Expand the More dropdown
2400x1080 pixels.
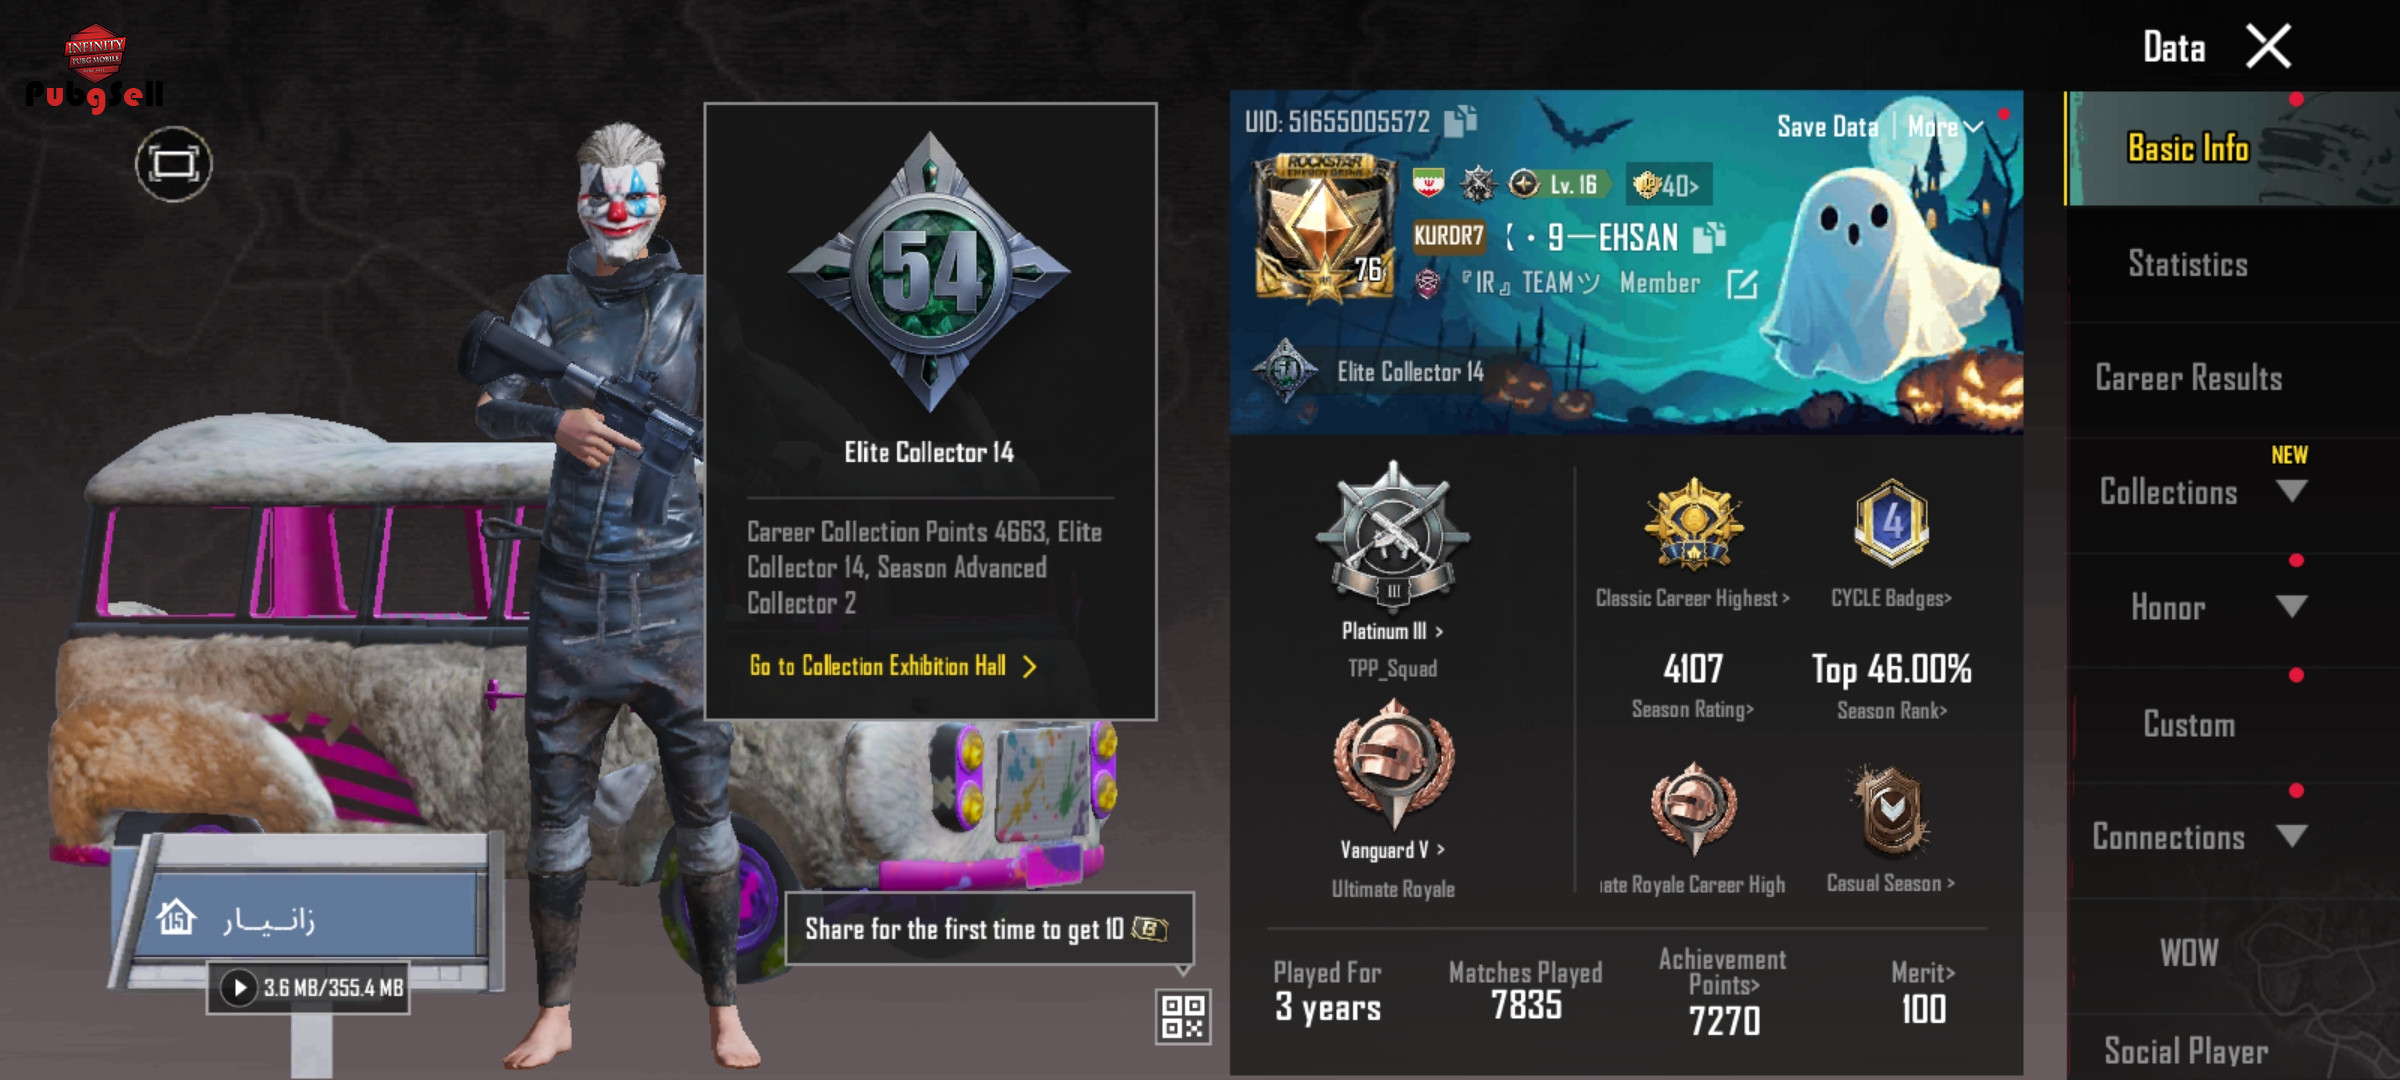pyautogui.click(x=1945, y=127)
